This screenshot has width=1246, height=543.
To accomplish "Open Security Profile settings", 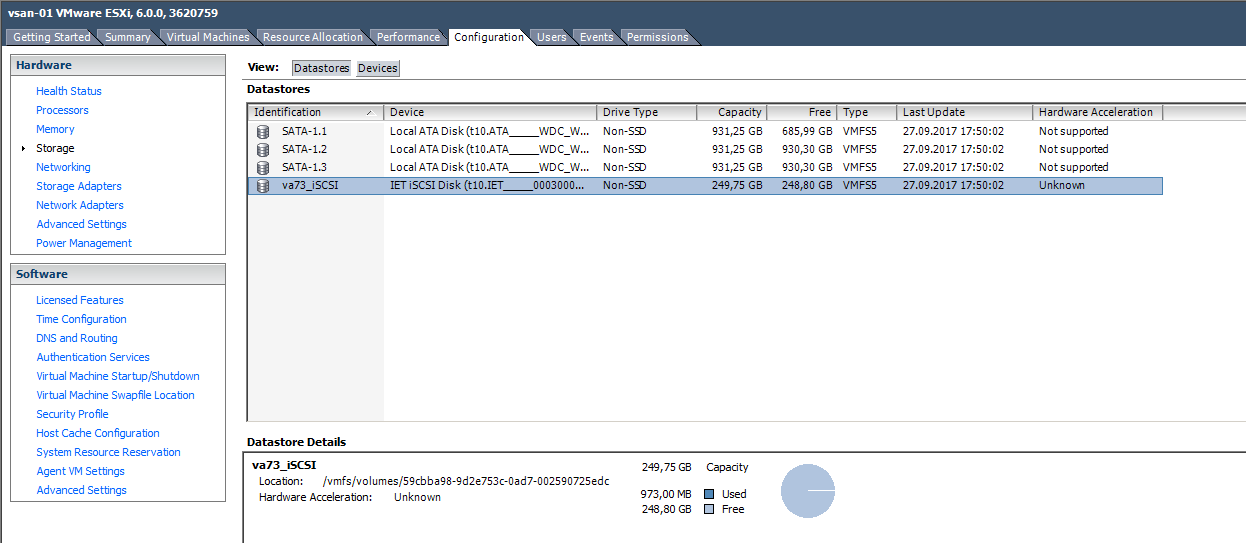I will (72, 414).
